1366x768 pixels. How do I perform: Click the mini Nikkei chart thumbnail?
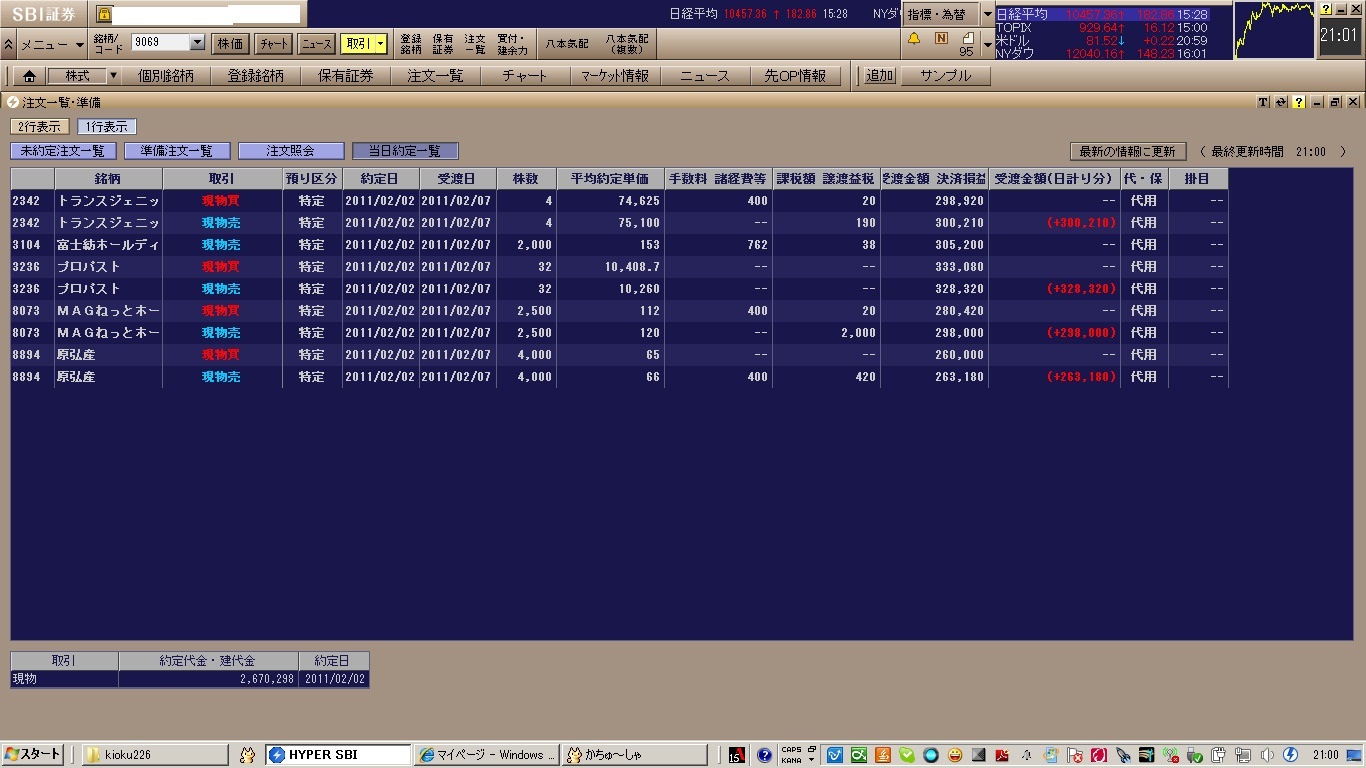pos(1273,30)
